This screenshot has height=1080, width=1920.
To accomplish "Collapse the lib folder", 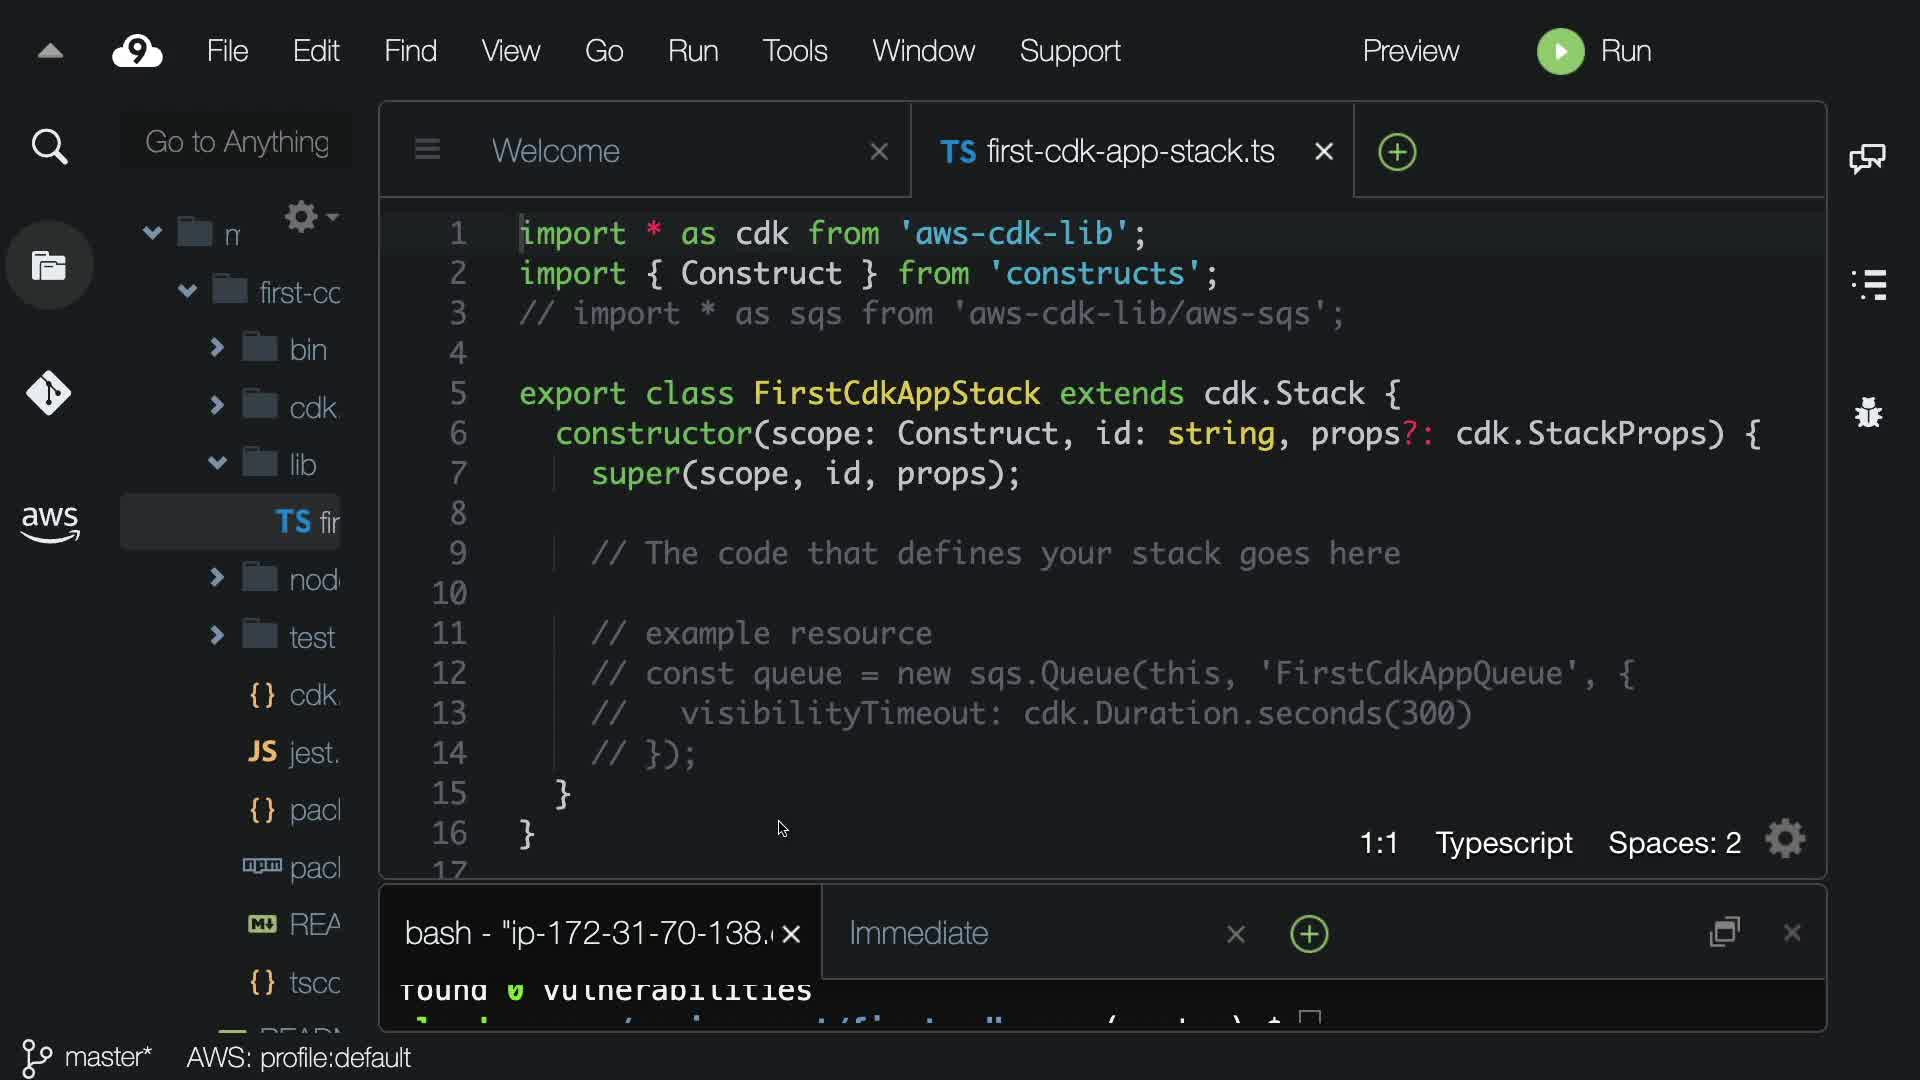I will tap(217, 463).
